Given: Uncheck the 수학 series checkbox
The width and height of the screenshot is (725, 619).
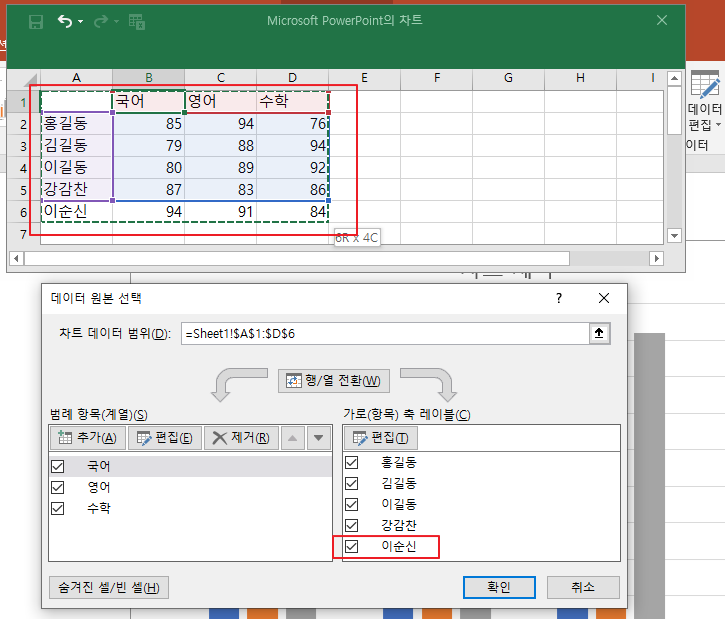Looking at the screenshot, I should [58, 509].
